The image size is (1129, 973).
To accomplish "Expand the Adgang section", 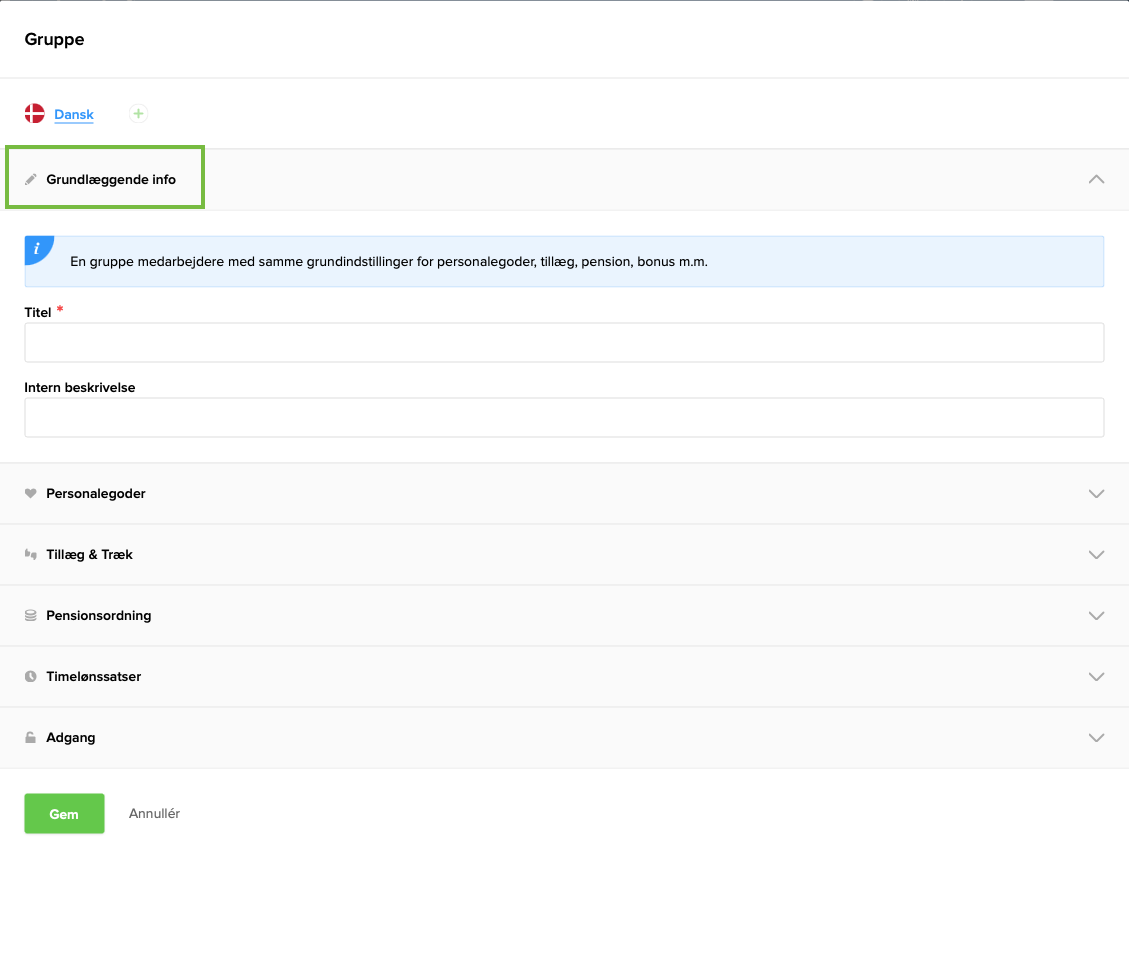I will coord(1096,737).
